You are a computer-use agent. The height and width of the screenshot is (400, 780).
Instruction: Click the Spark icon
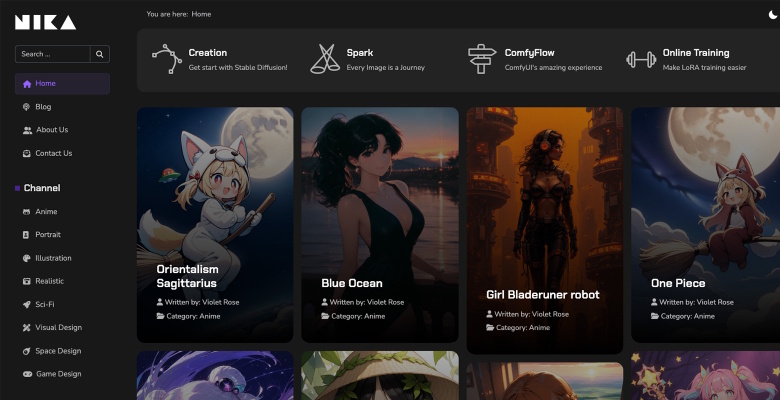[325, 59]
